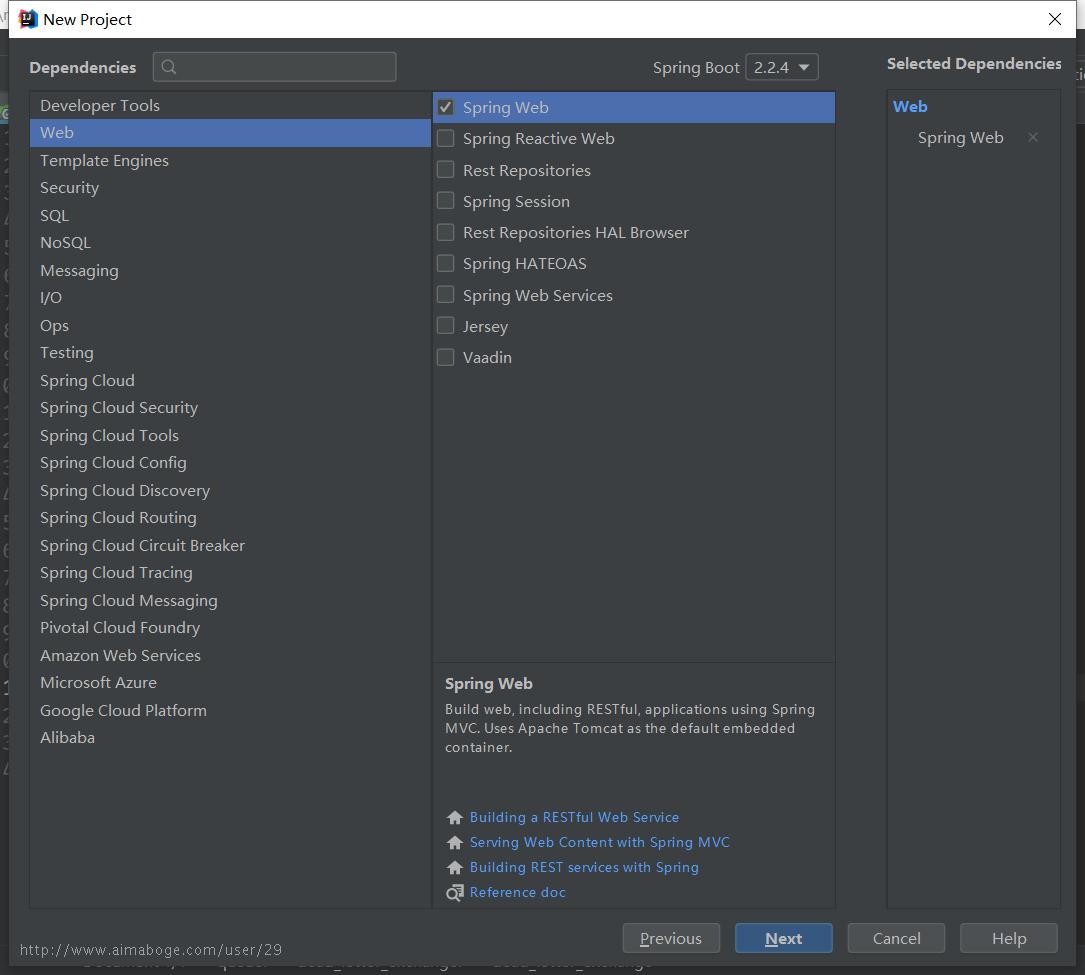
Task: Click the Spring Web description heading
Action: tap(489, 684)
